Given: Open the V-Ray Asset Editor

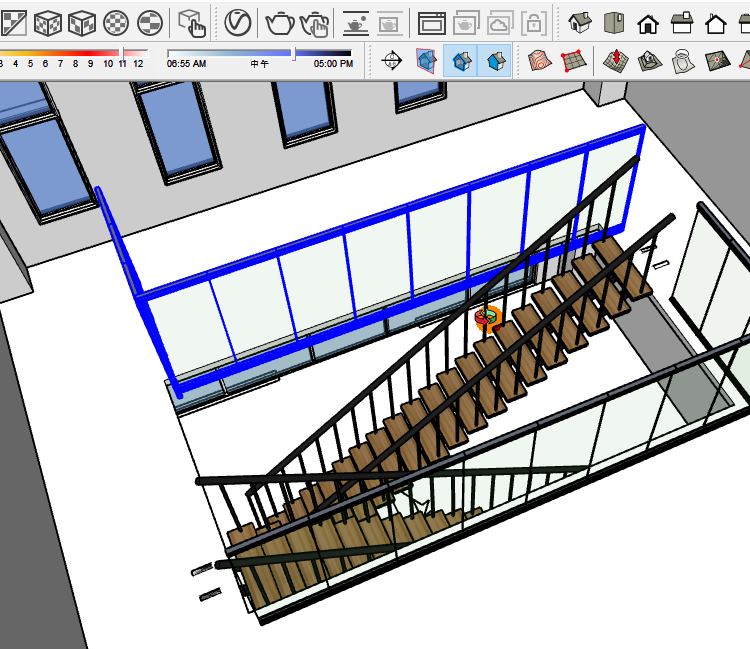Looking at the screenshot, I should (238, 22).
